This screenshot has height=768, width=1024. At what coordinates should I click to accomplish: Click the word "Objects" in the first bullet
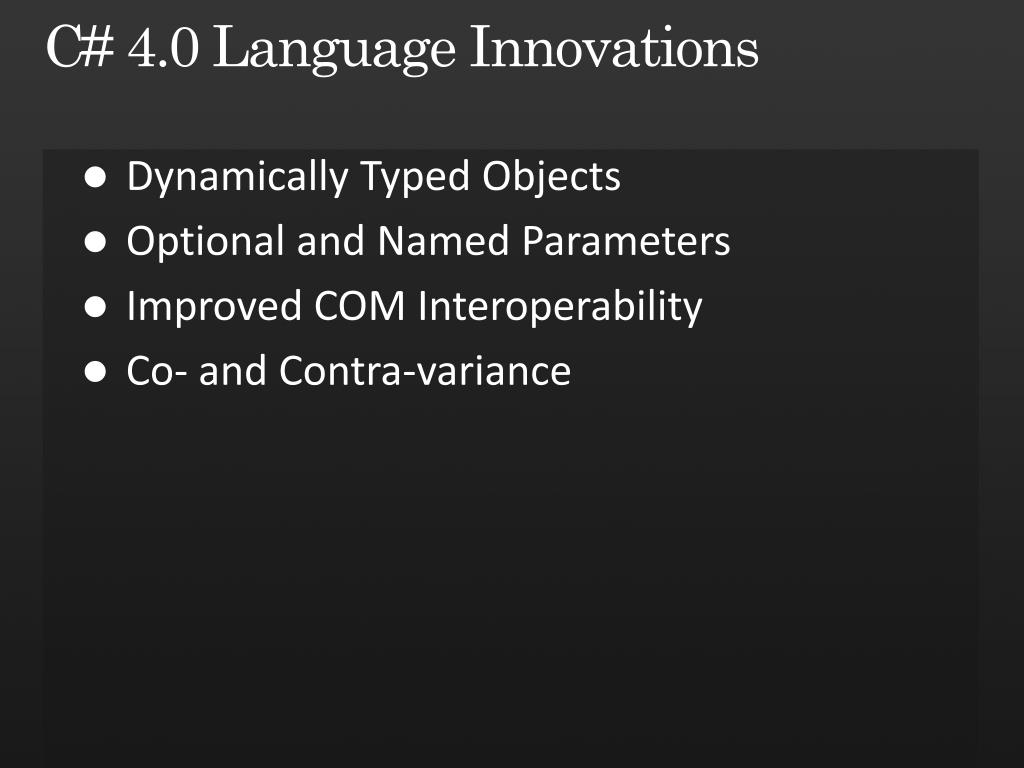[551, 178]
